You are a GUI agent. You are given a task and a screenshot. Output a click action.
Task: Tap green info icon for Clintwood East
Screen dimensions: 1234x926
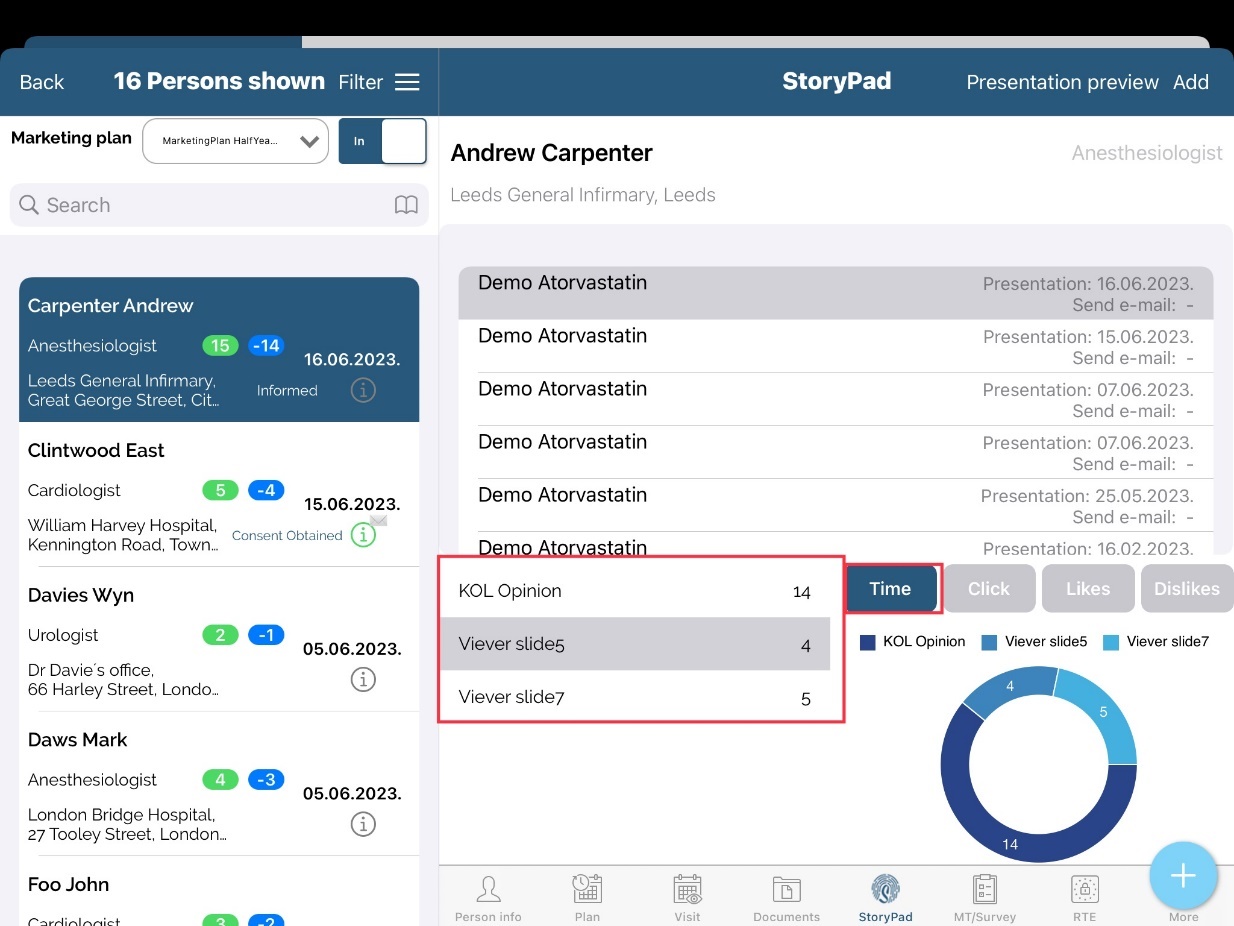click(364, 535)
